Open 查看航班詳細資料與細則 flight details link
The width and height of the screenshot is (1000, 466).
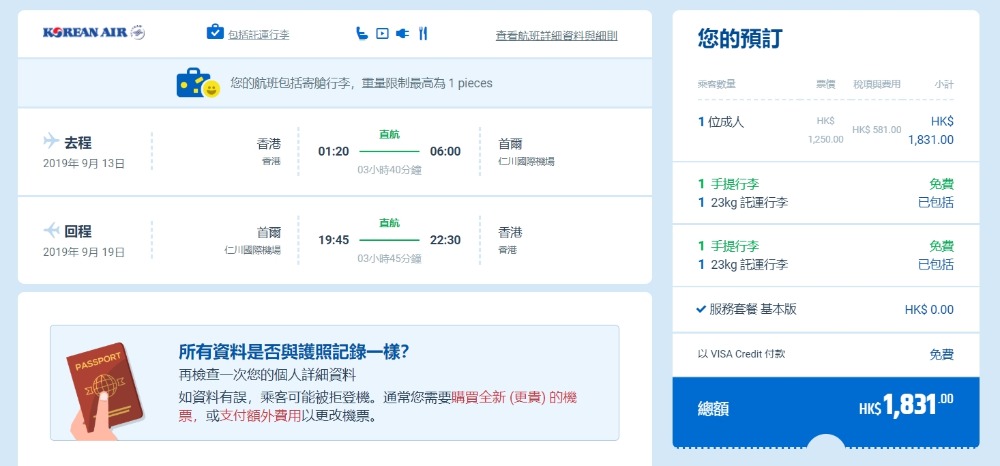tap(556, 35)
